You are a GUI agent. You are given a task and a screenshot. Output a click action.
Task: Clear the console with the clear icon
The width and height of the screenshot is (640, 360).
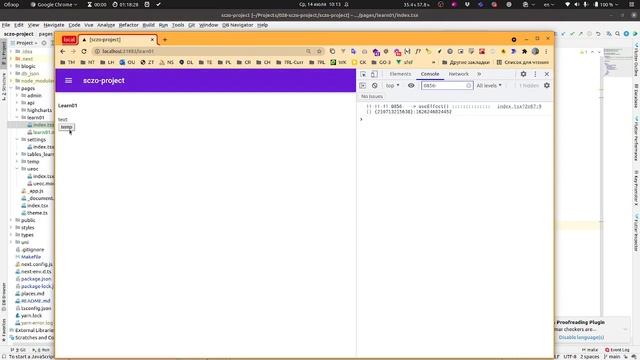click(374, 85)
